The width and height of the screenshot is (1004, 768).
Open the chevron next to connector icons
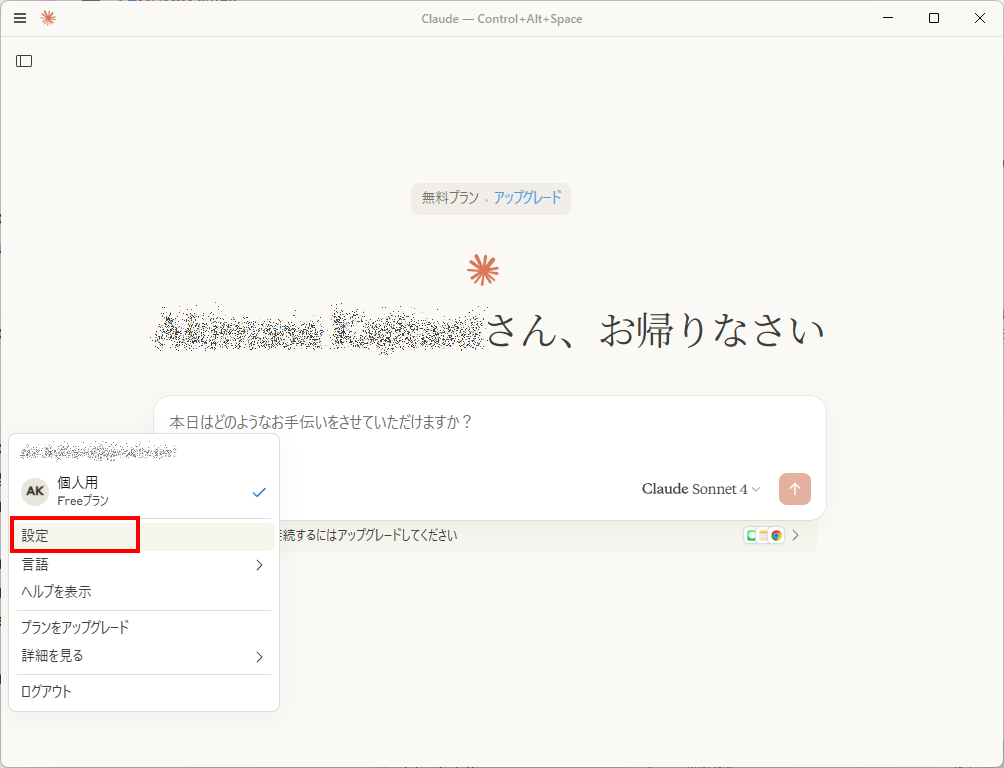pyautogui.click(x=796, y=535)
